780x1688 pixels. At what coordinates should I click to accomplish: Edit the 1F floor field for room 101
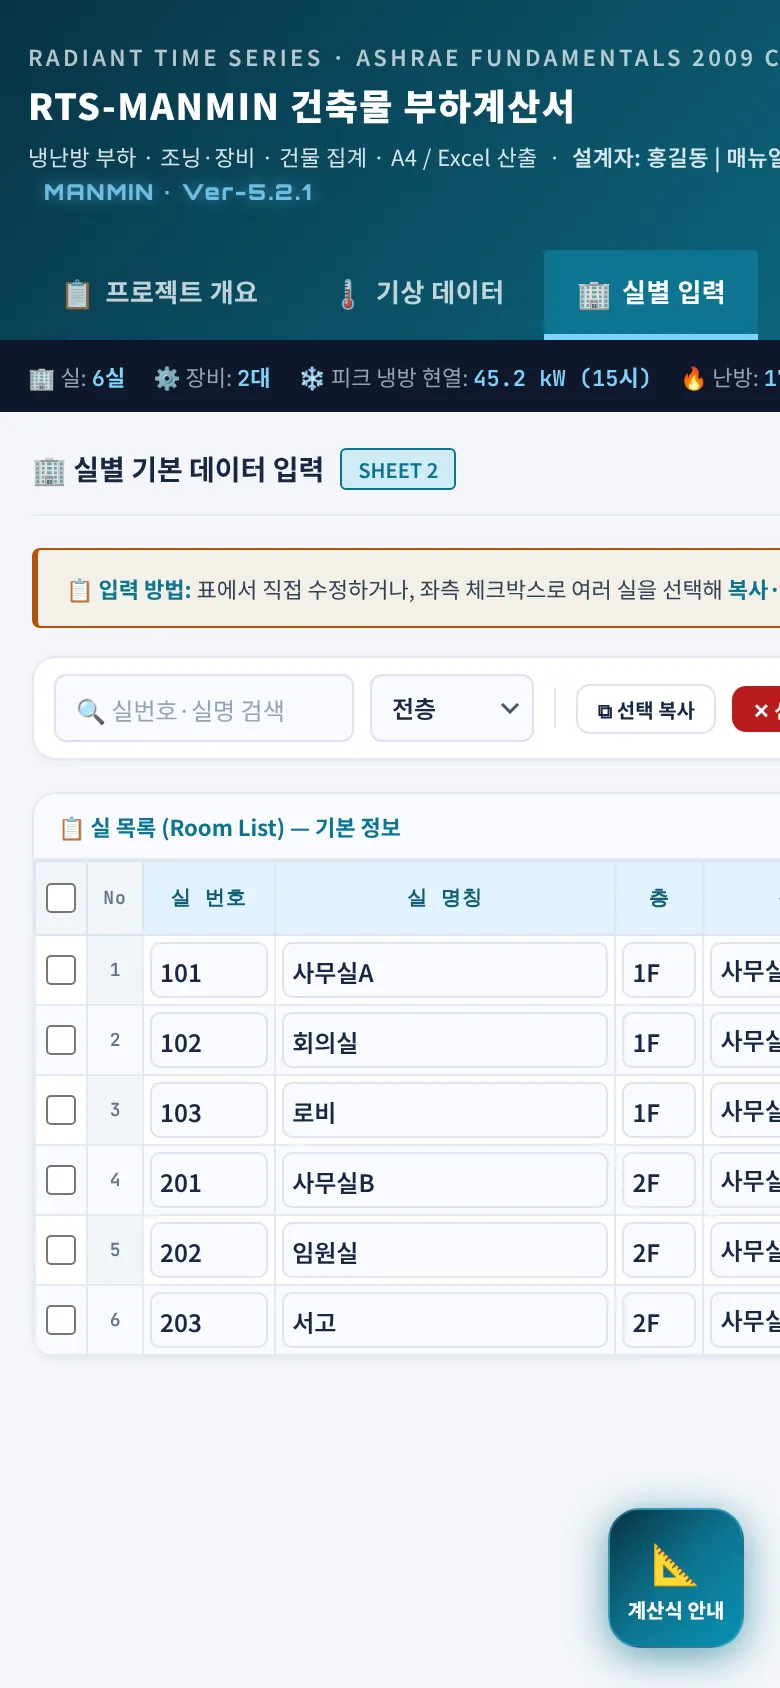(x=658, y=971)
